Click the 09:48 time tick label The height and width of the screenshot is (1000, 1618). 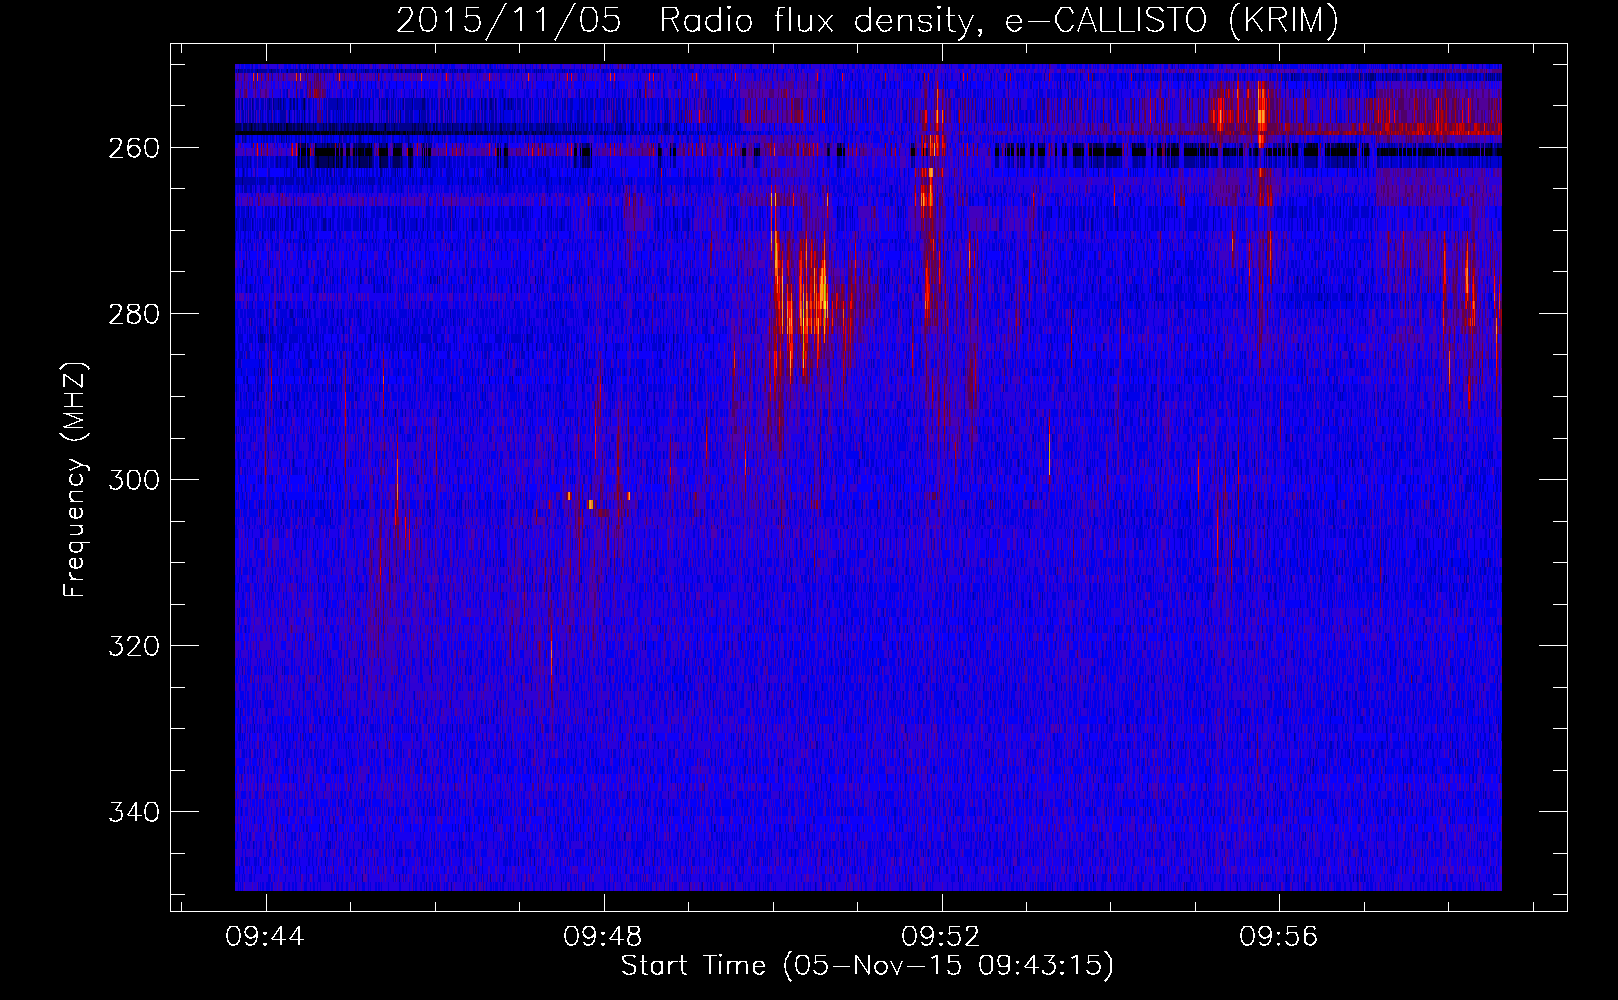603,937
